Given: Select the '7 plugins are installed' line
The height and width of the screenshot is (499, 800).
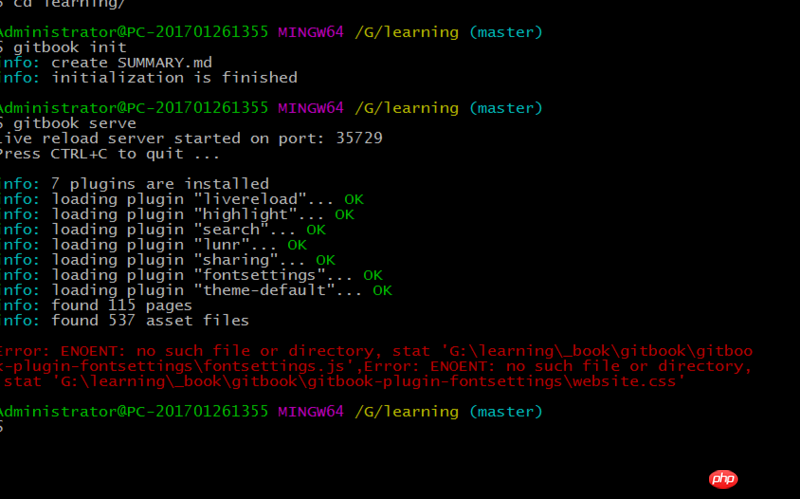Looking at the screenshot, I should (135, 184).
